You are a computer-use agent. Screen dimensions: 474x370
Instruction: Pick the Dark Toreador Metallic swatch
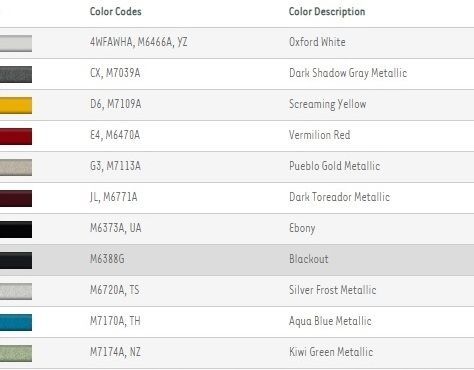(x=16, y=198)
